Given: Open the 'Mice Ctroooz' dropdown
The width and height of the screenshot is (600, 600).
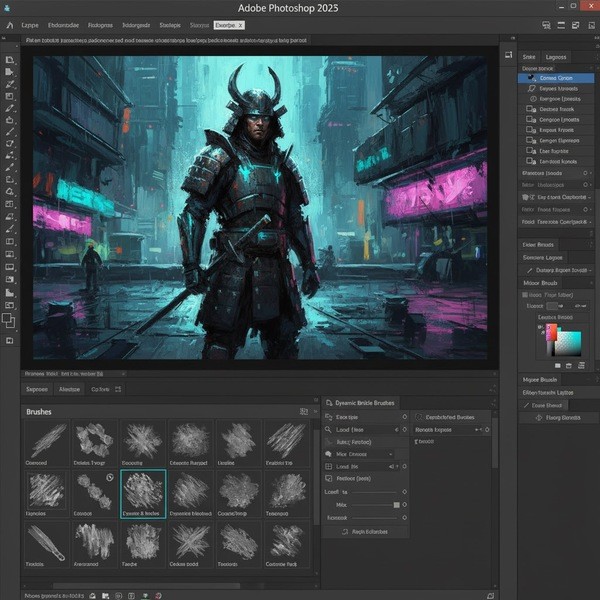Looking at the screenshot, I should (x=390, y=454).
